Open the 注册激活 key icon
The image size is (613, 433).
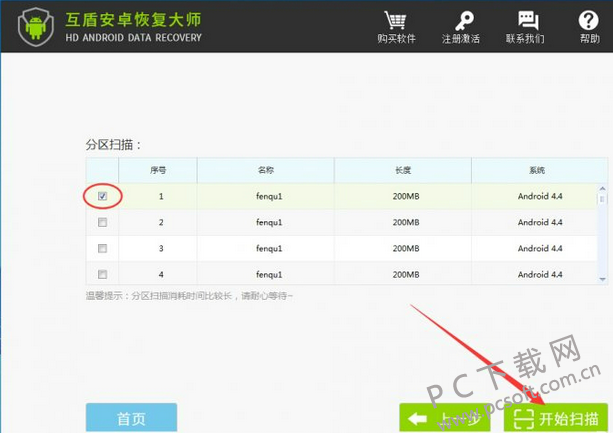tap(464, 20)
